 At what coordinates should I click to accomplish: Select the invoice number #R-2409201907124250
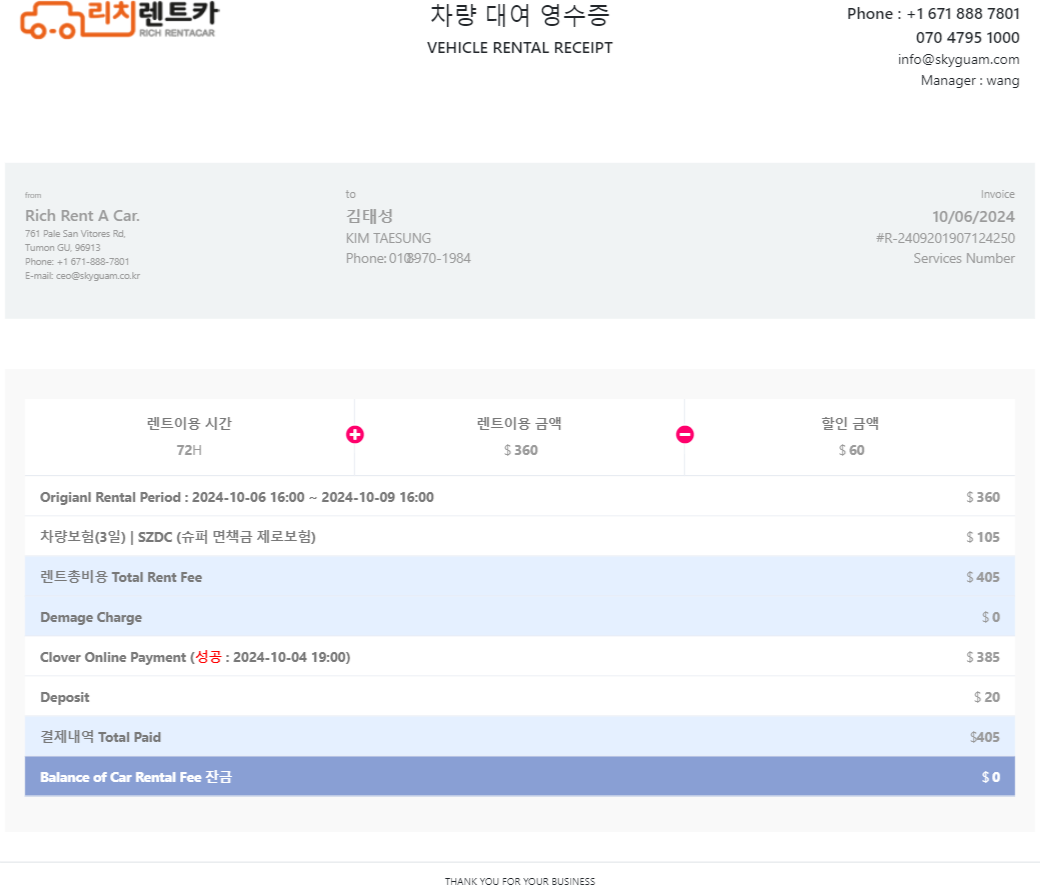(x=945, y=238)
